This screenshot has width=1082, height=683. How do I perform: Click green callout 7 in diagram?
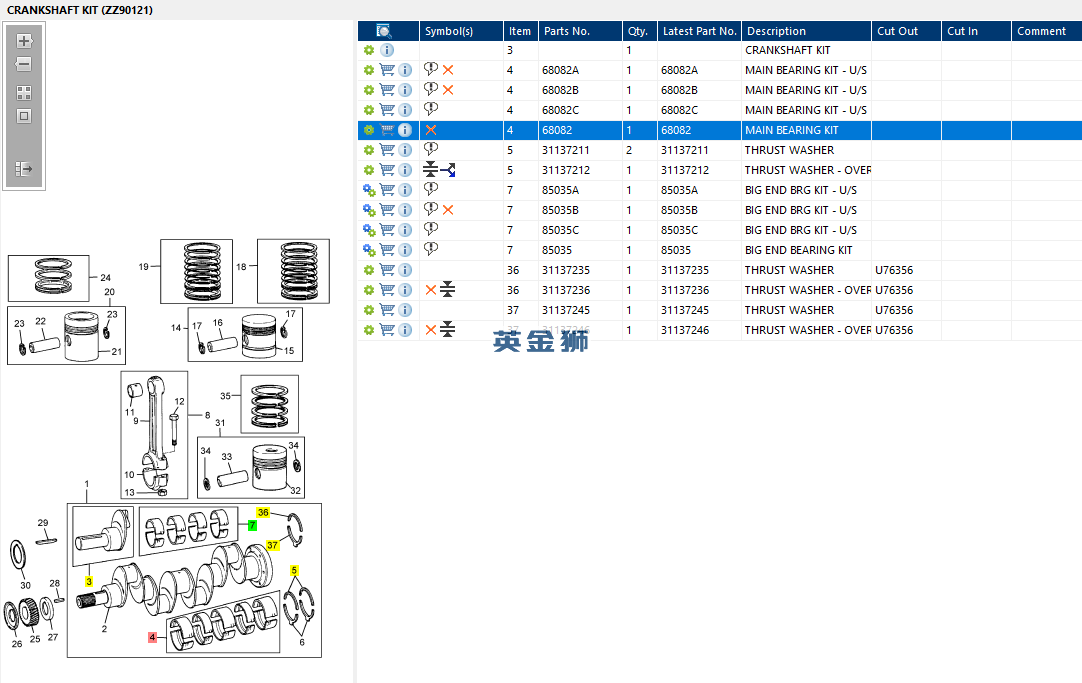pyautogui.click(x=253, y=524)
